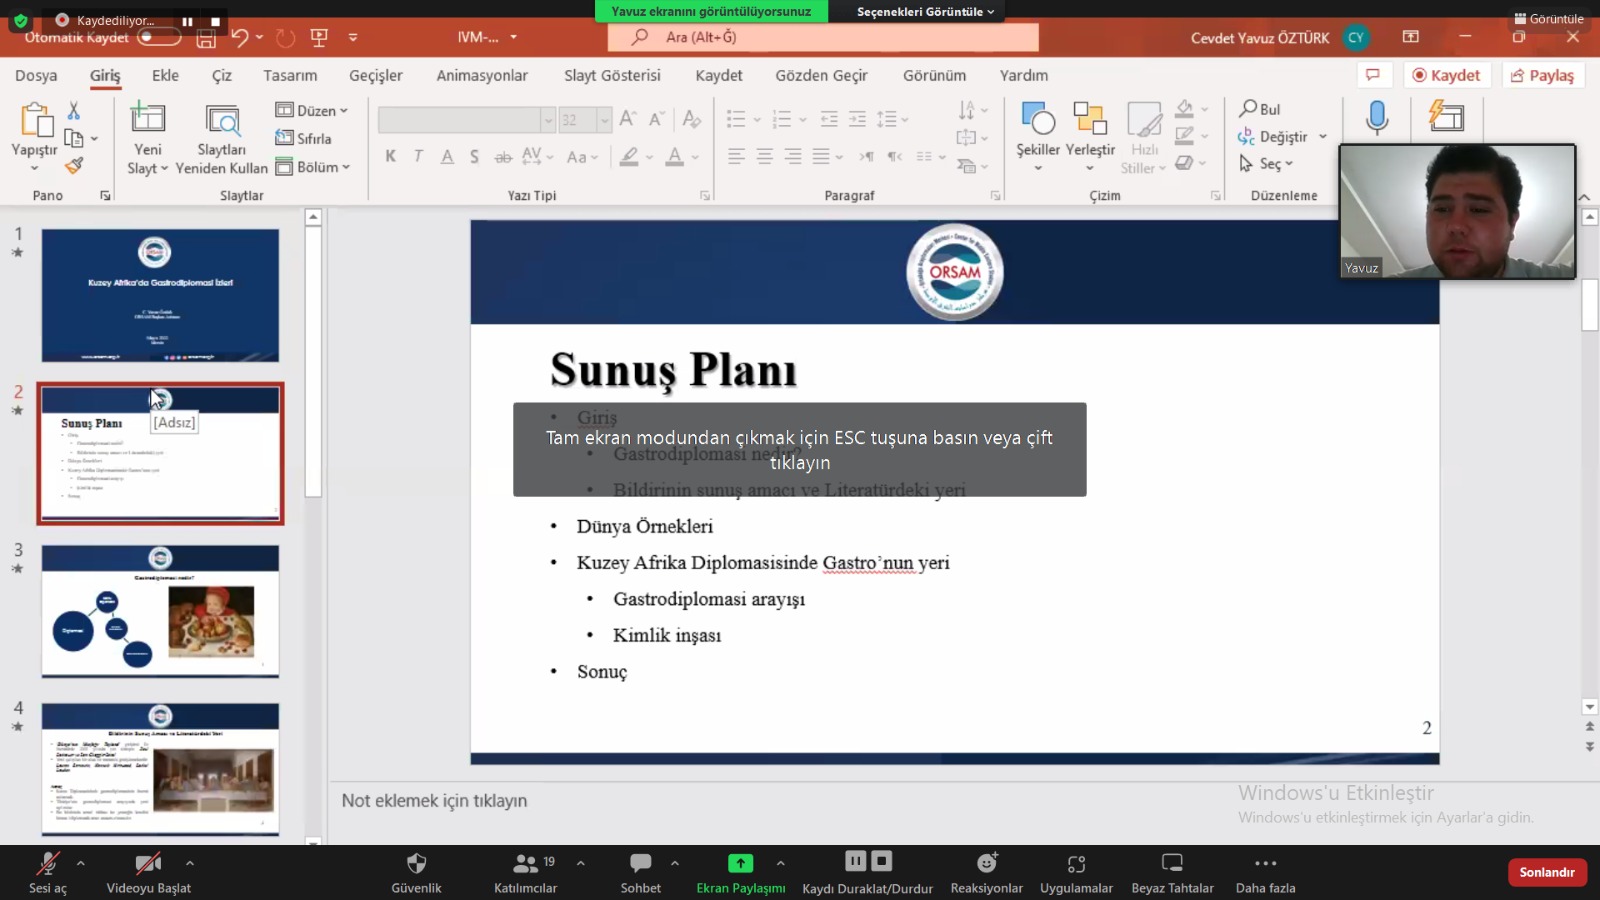Switch to the Animasyonlar tab
Image resolution: width=1600 pixels, height=900 pixels.
coord(482,75)
